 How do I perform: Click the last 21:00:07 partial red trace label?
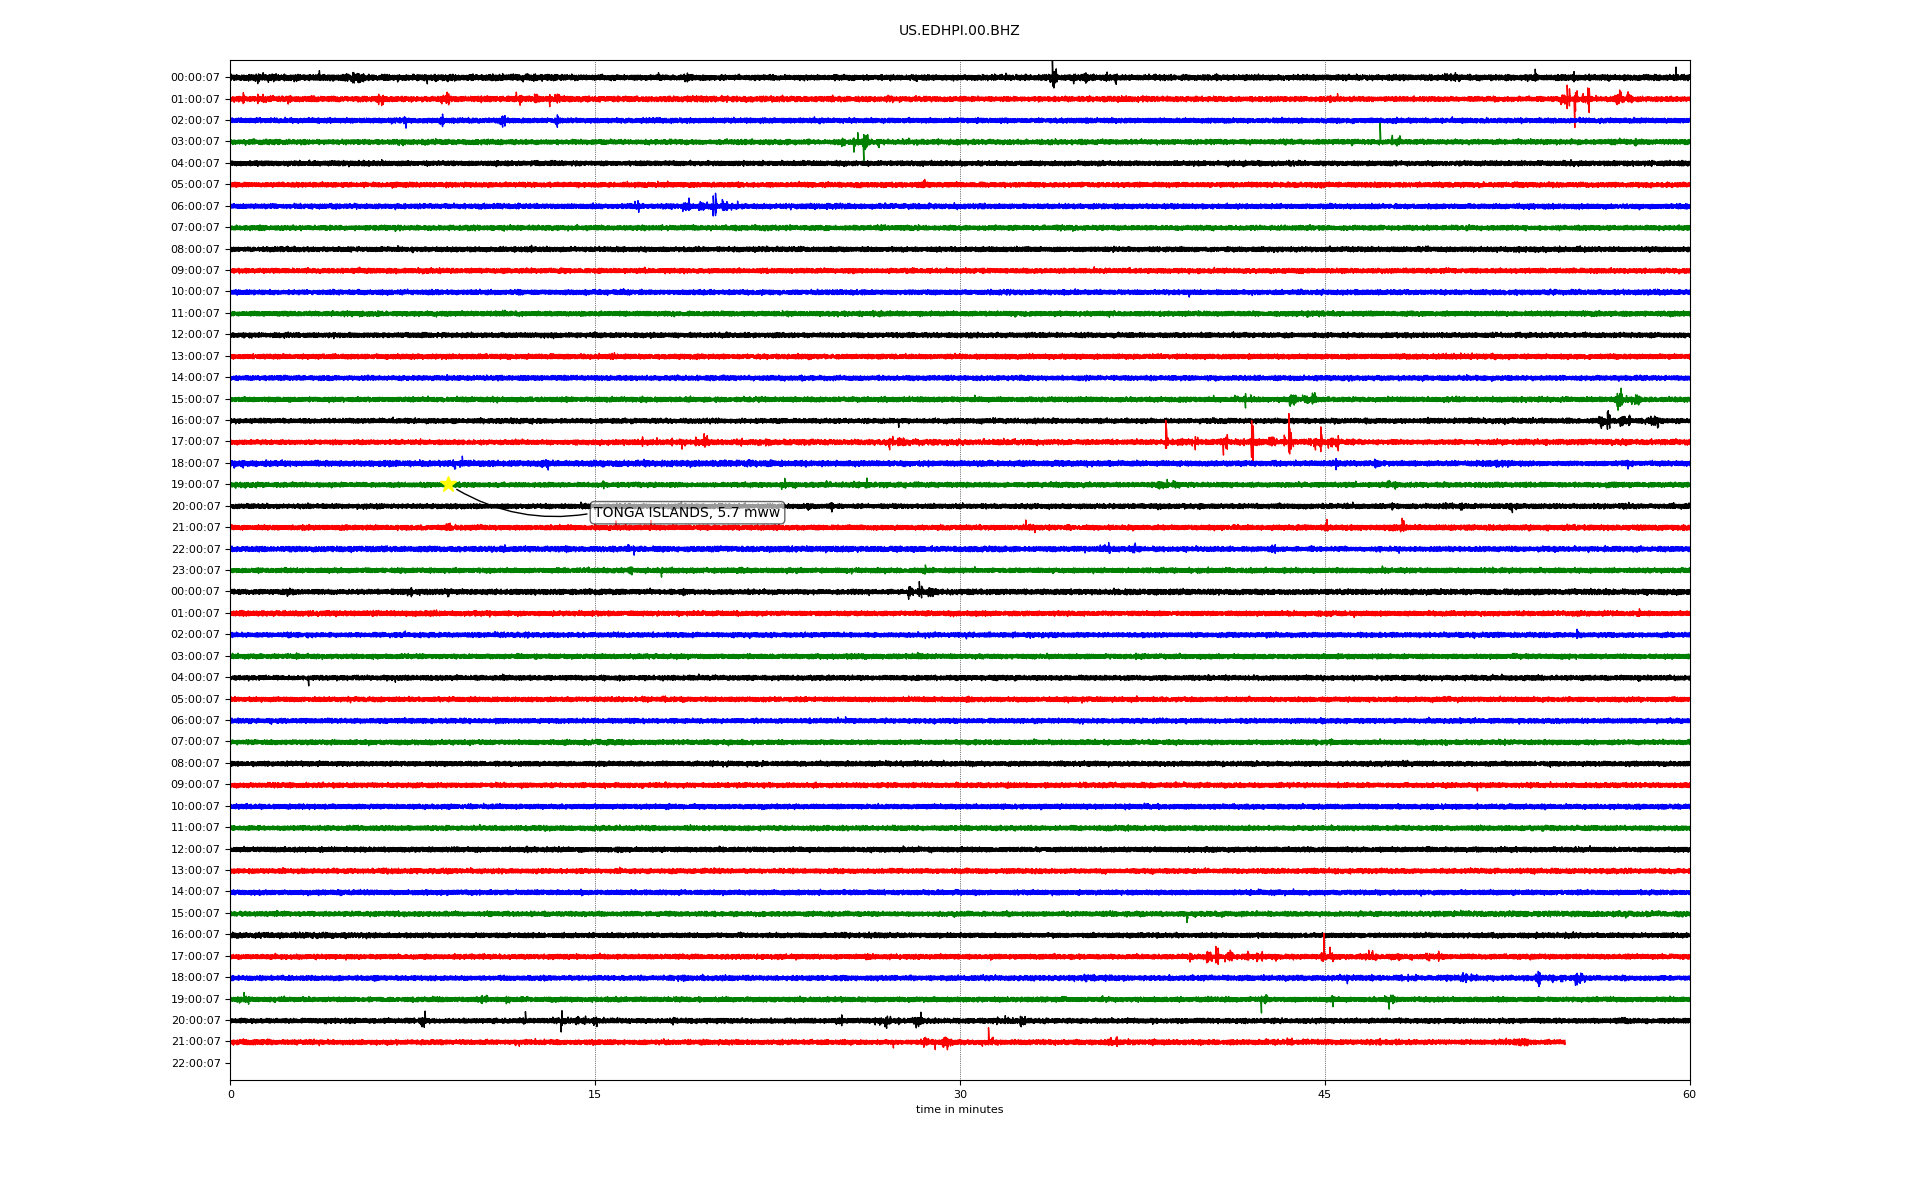[195, 1042]
